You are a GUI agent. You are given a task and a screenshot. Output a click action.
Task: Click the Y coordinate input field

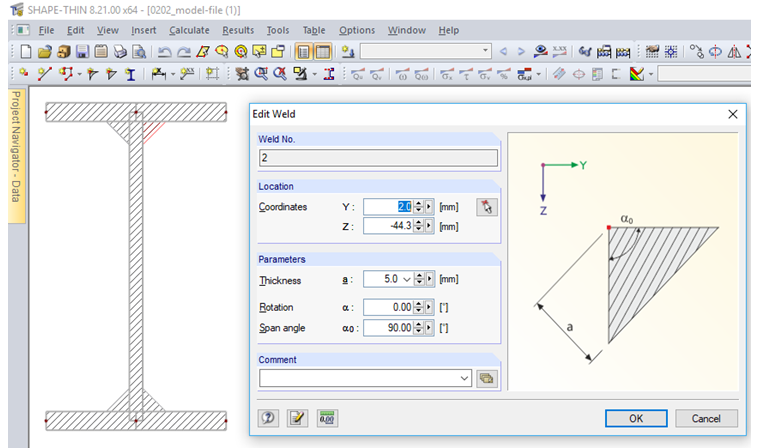point(388,207)
